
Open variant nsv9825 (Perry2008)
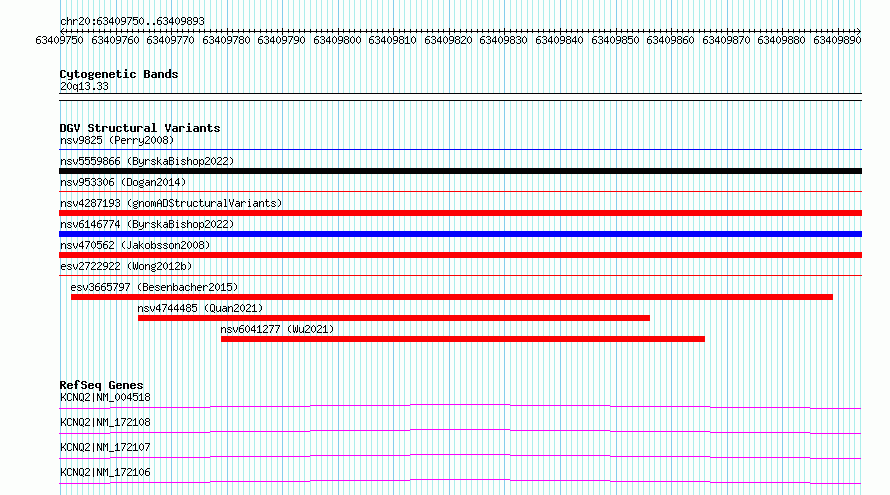point(117,140)
